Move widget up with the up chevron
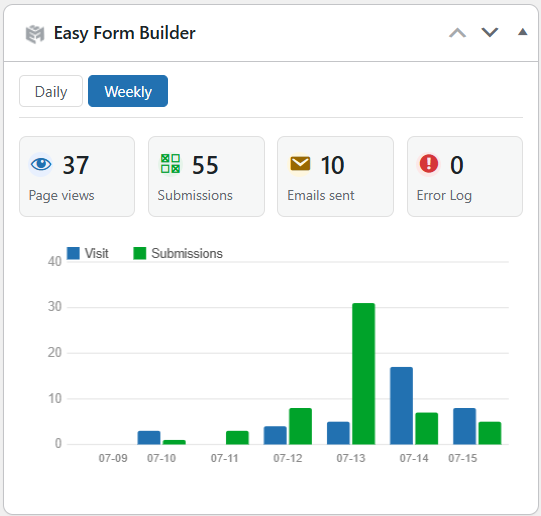The width and height of the screenshot is (541, 516). coord(458,33)
